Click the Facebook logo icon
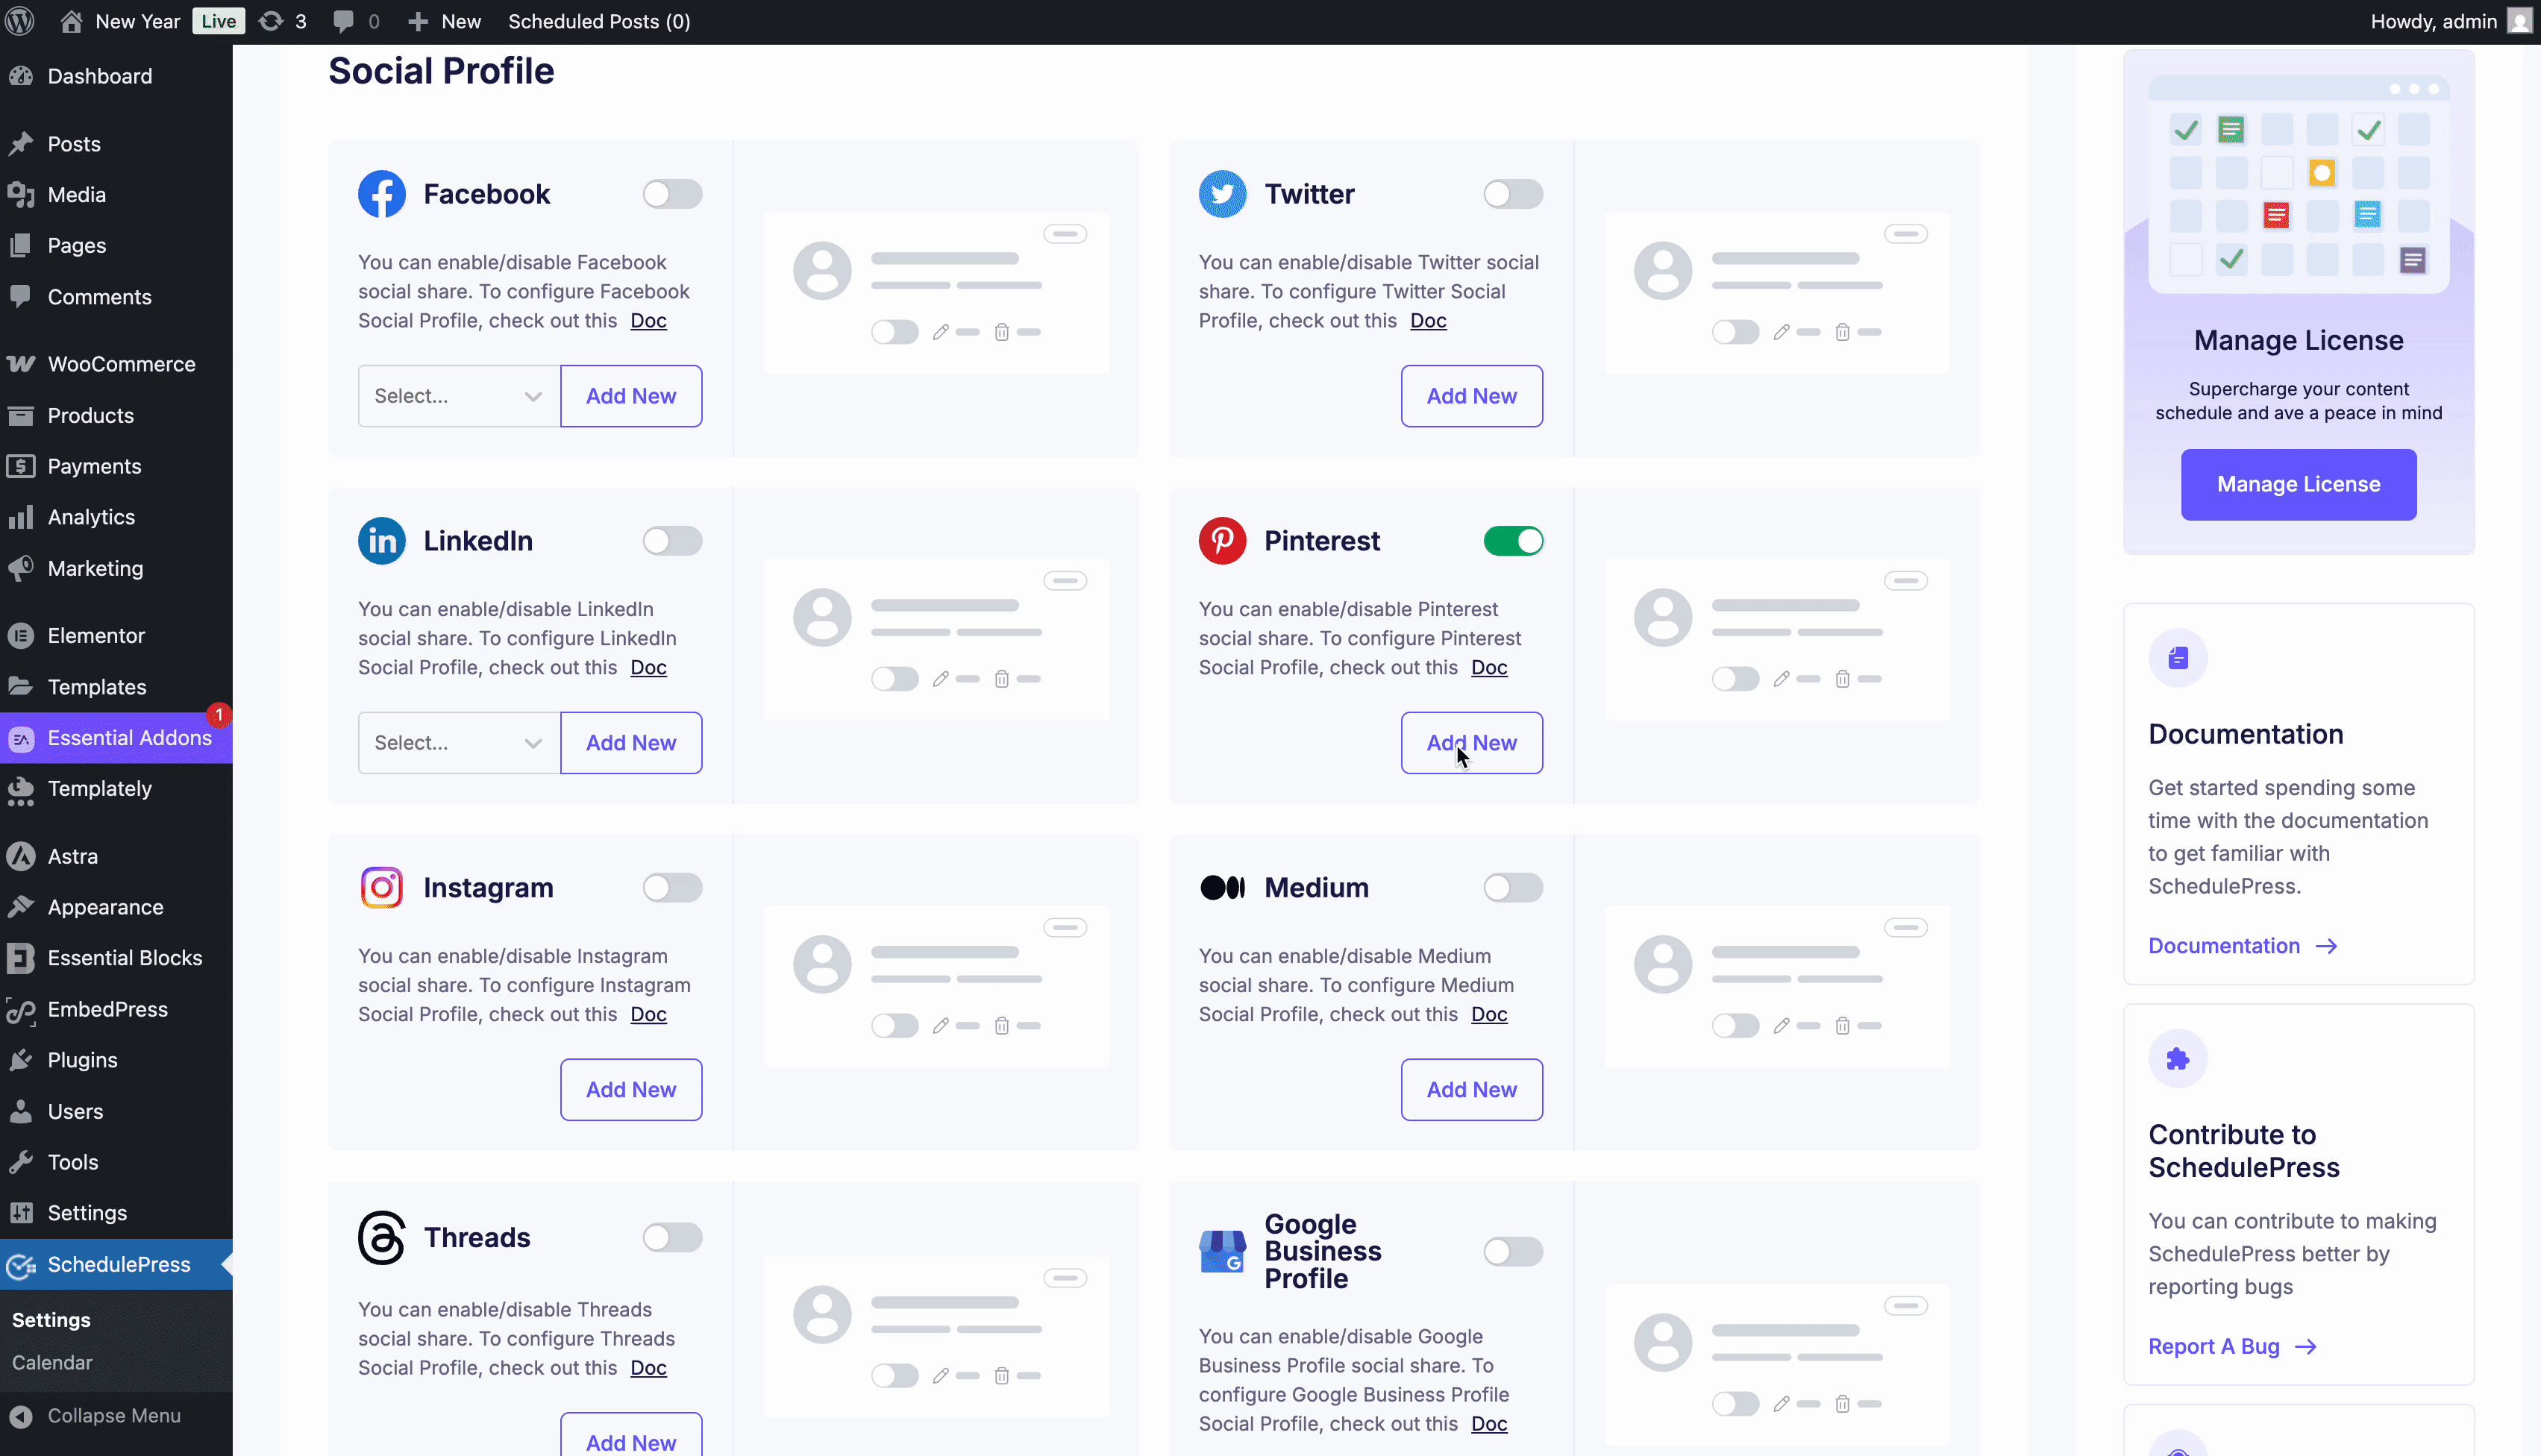 coord(382,194)
